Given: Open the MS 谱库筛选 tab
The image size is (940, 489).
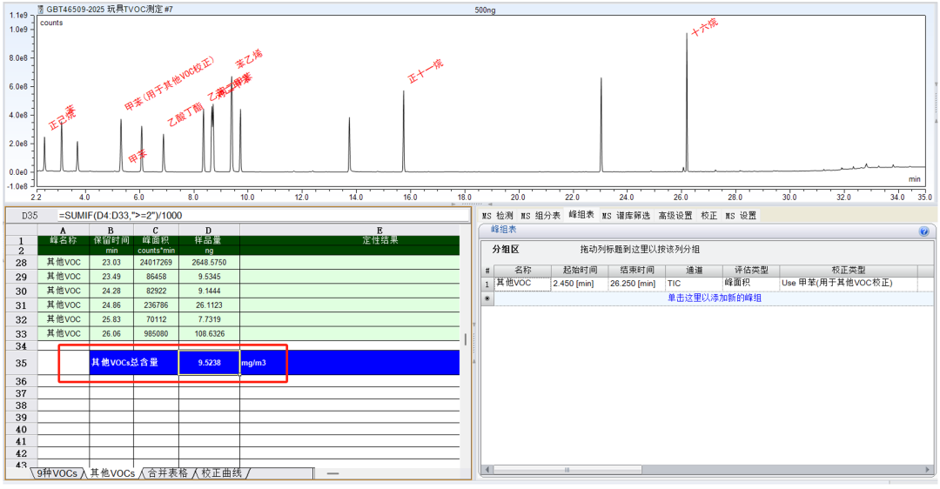Looking at the screenshot, I should (x=626, y=215).
